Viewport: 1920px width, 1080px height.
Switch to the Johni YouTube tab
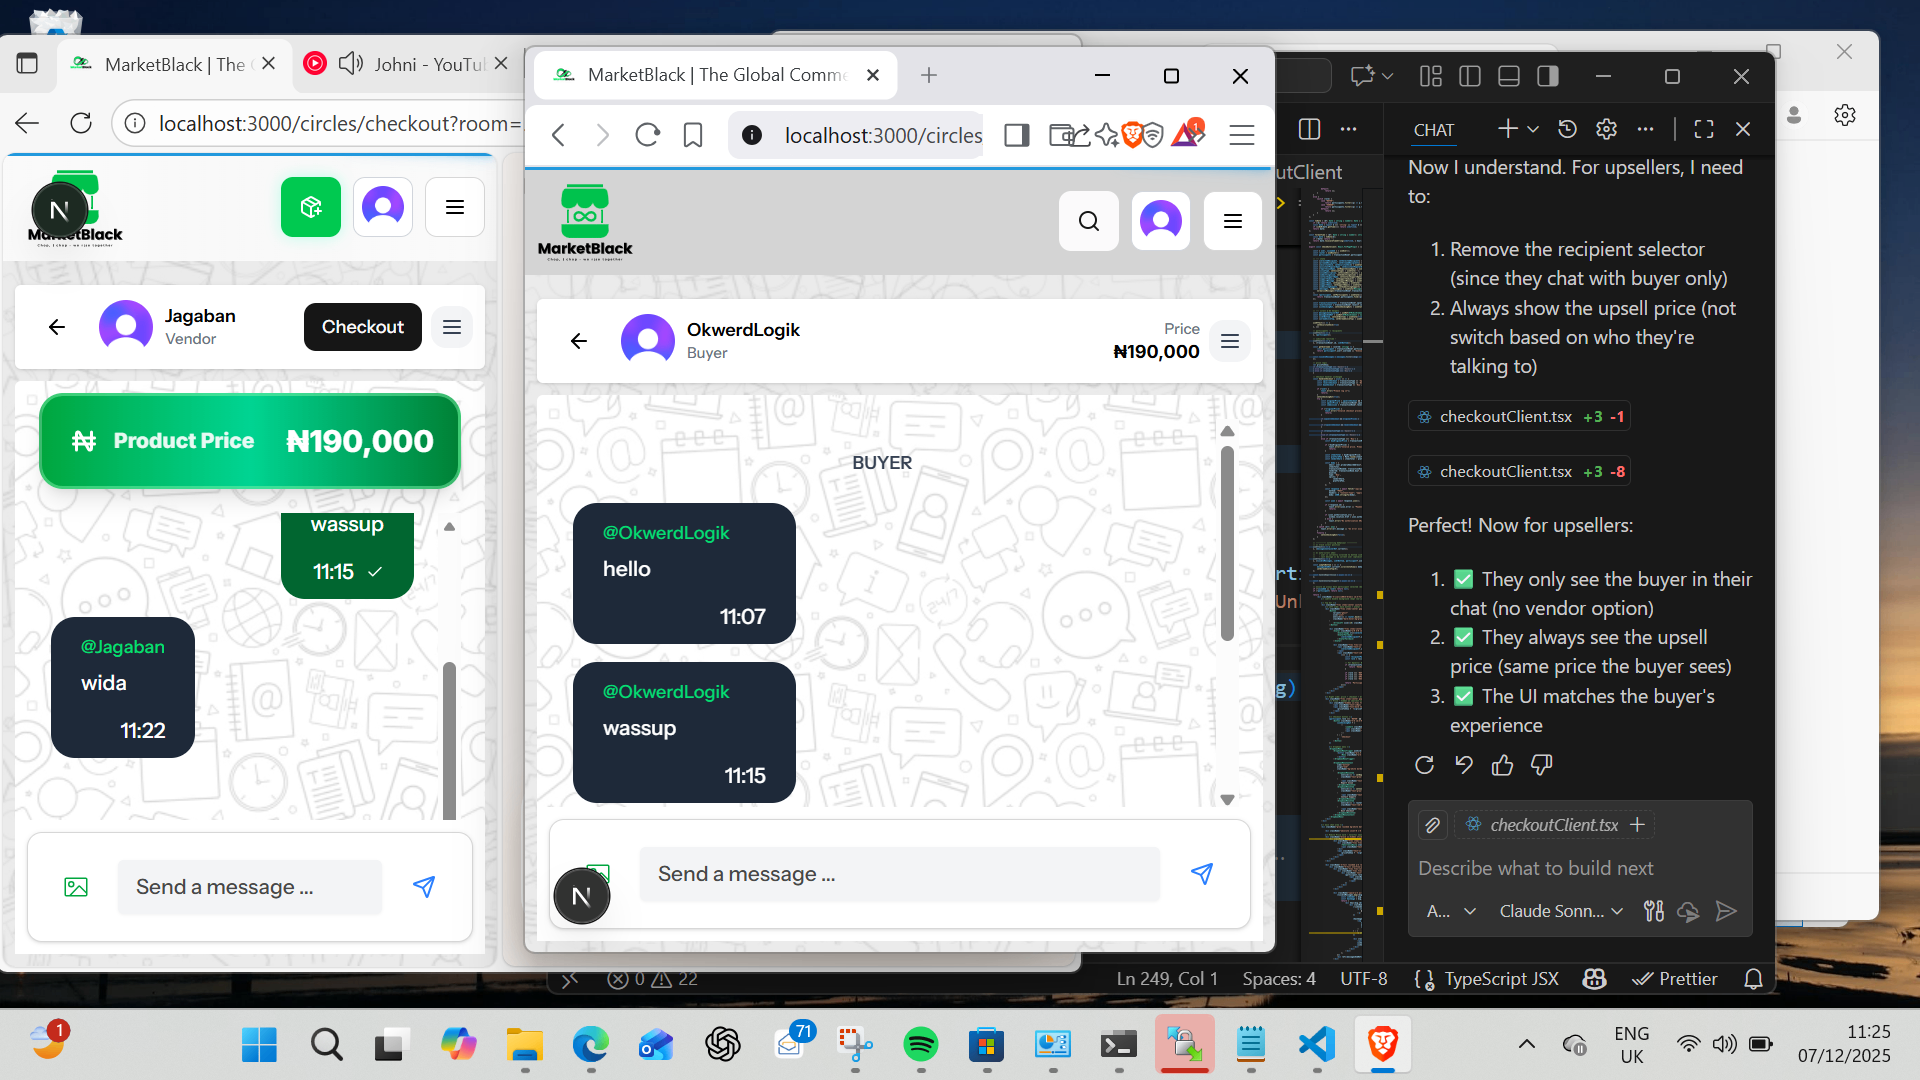[420, 64]
